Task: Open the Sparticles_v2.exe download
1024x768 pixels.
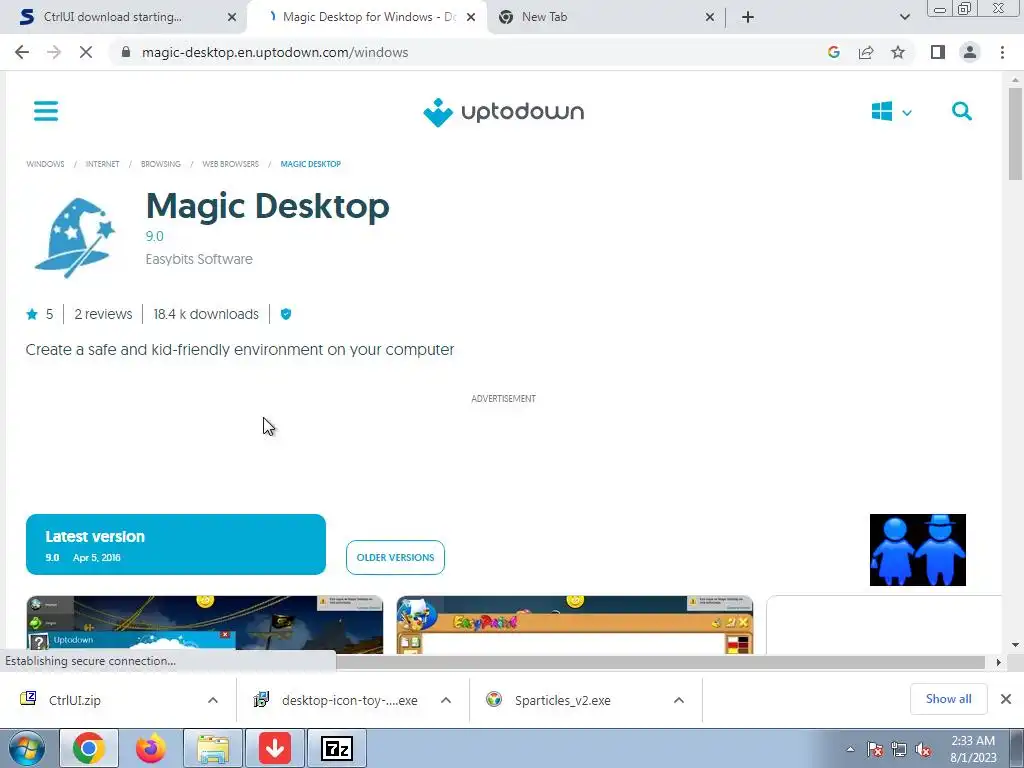Action: [562, 700]
